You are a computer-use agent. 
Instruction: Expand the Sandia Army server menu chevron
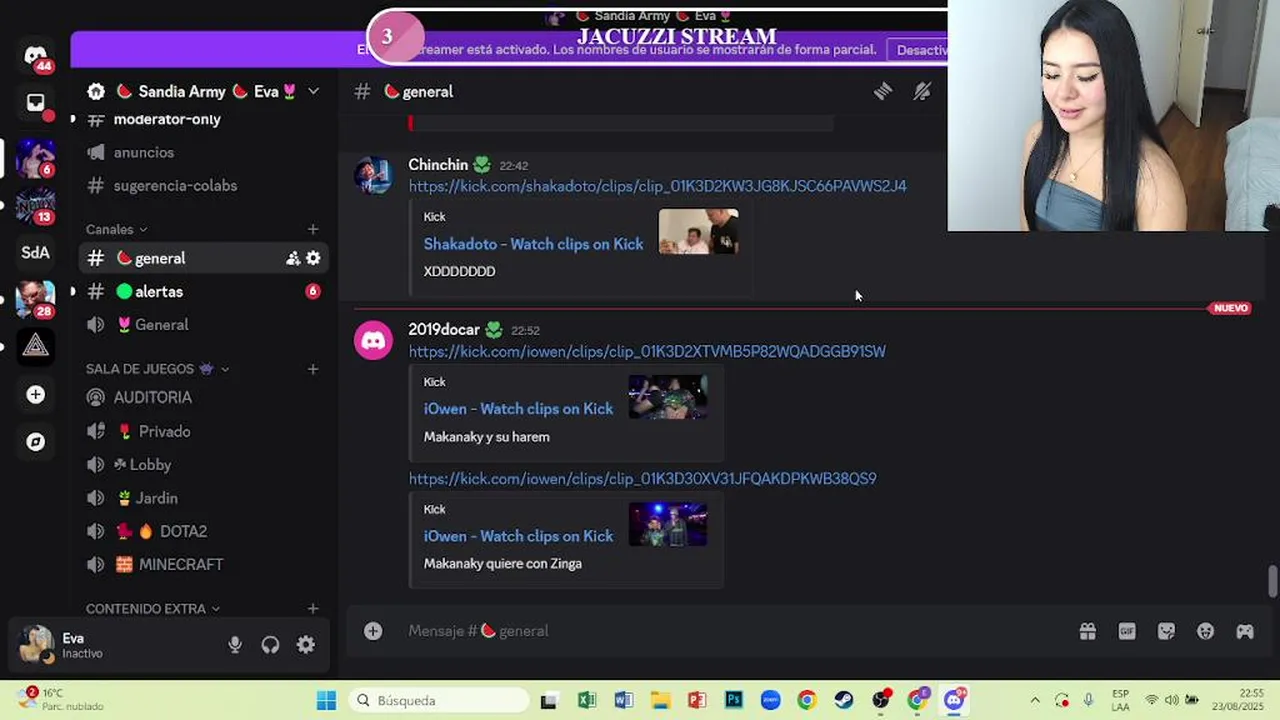pos(313,91)
